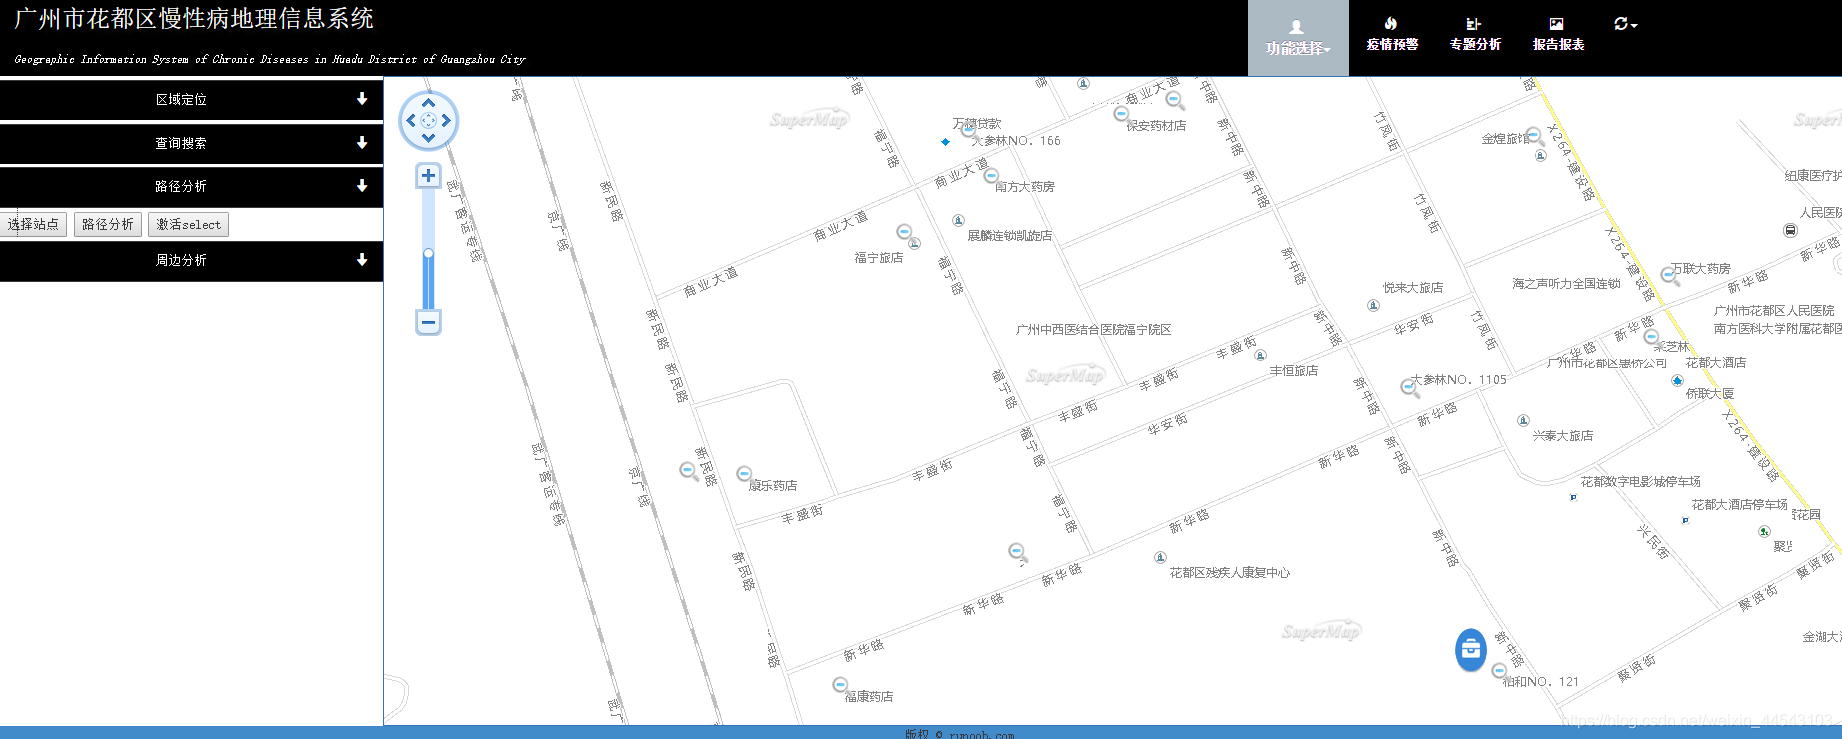1842x739 pixels.
Task: Click the 广州中西医结合医院福宁院区 map label
Action: [x=1093, y=330]
